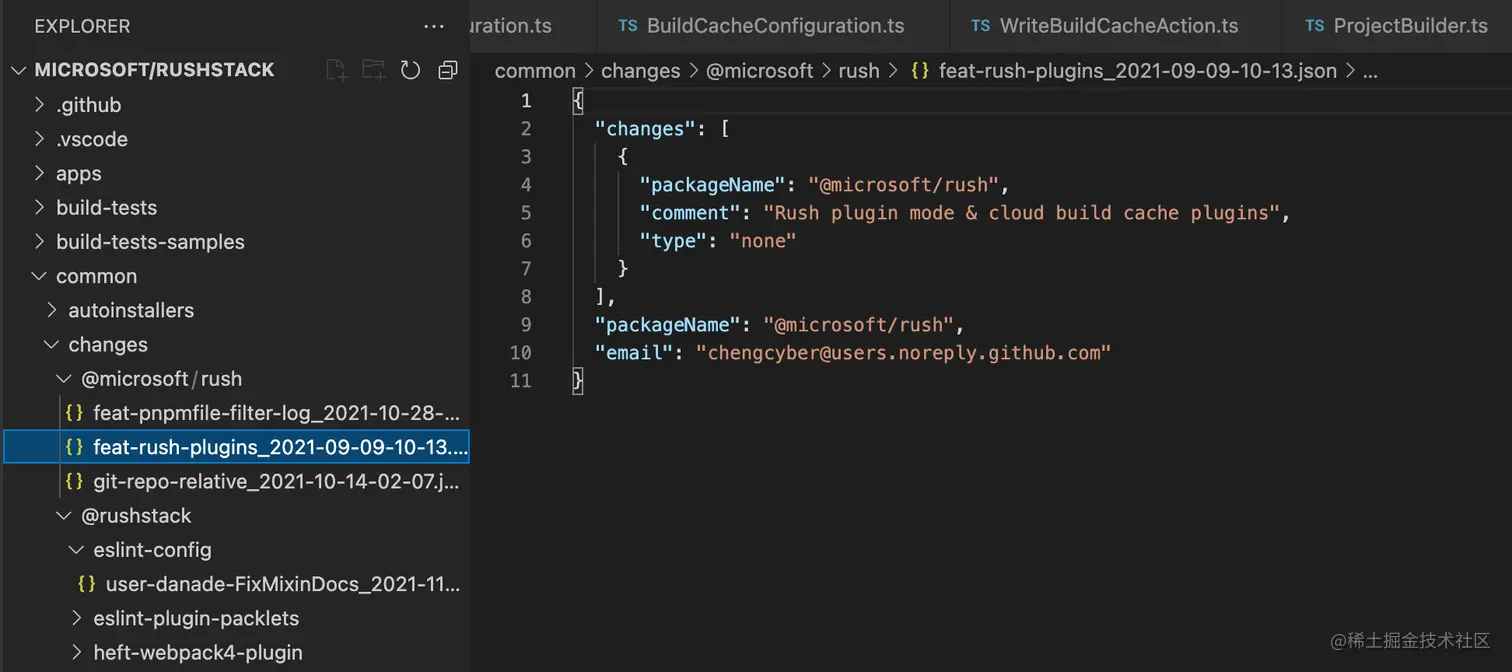Collapse the common folder

pos(39,276)
